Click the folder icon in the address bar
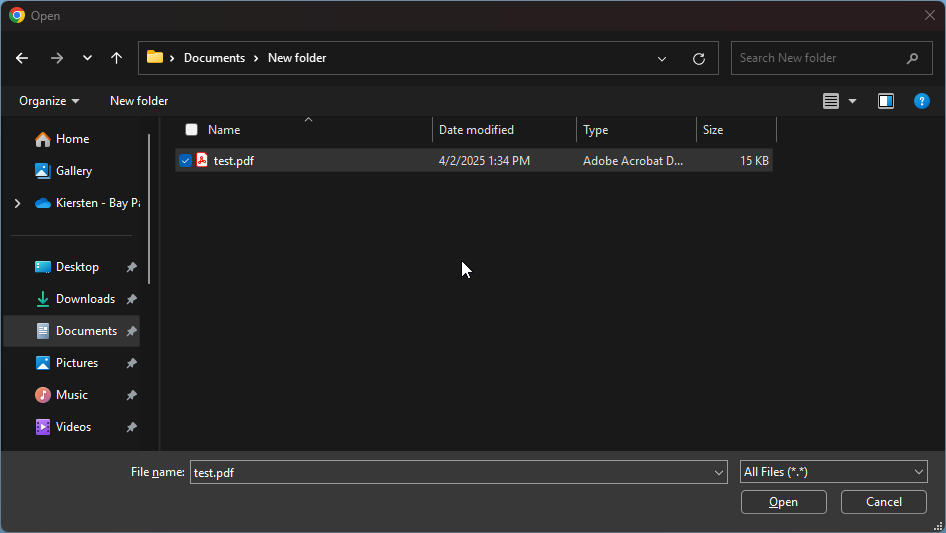Screen dimensions: 946x533 tap(155, 57)
